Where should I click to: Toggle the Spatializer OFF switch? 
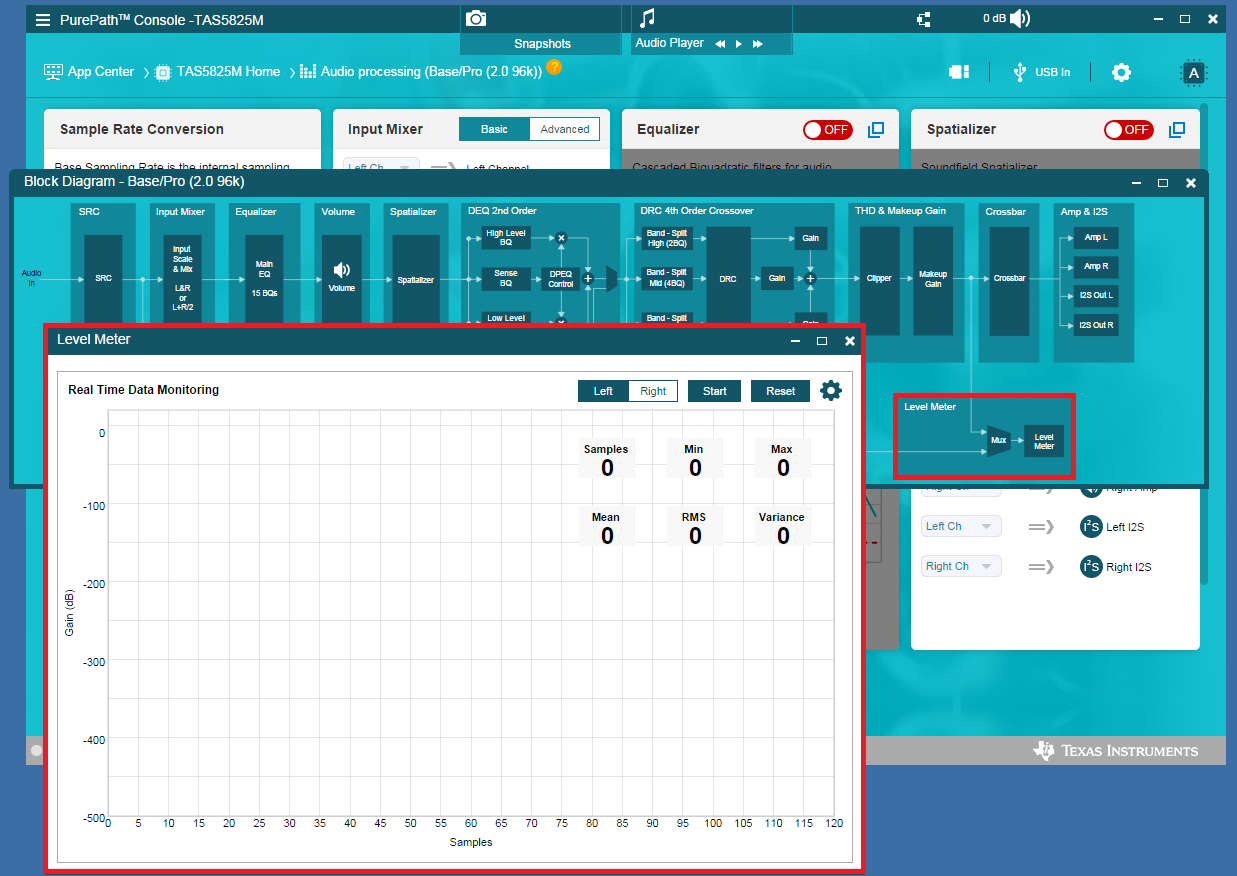(1128, 130)
